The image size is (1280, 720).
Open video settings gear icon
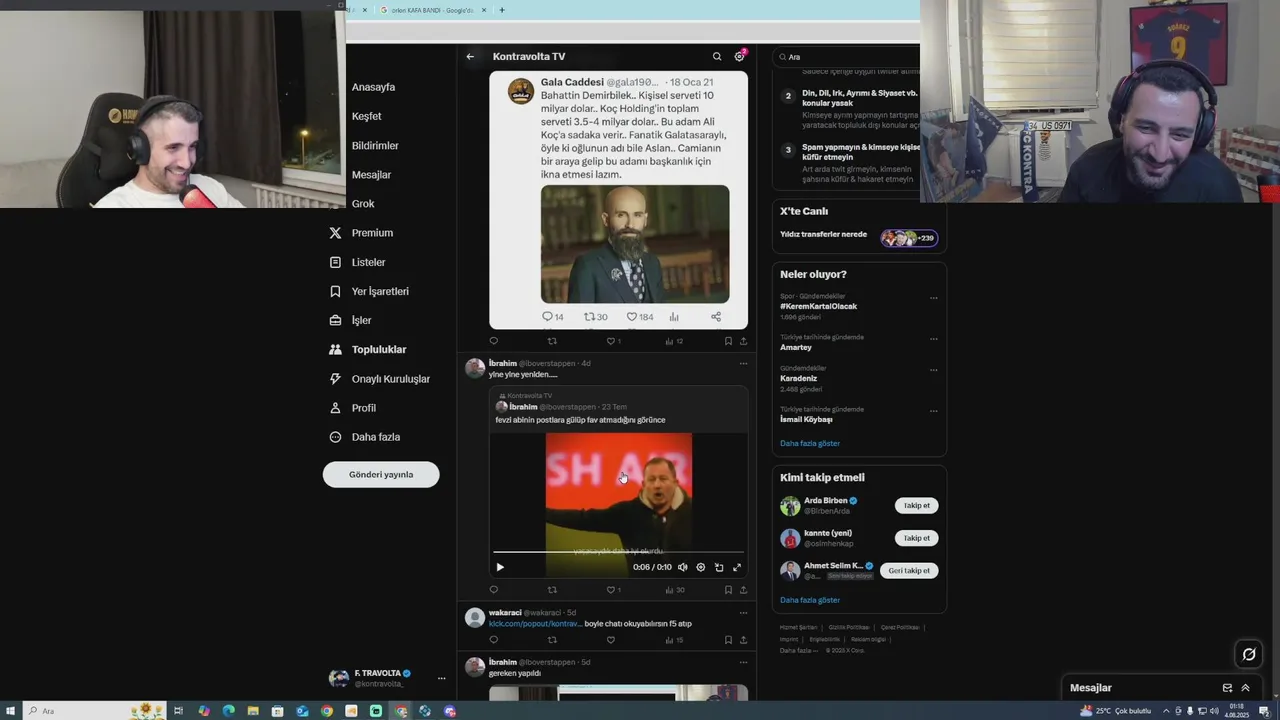click(x=701, y=567)
